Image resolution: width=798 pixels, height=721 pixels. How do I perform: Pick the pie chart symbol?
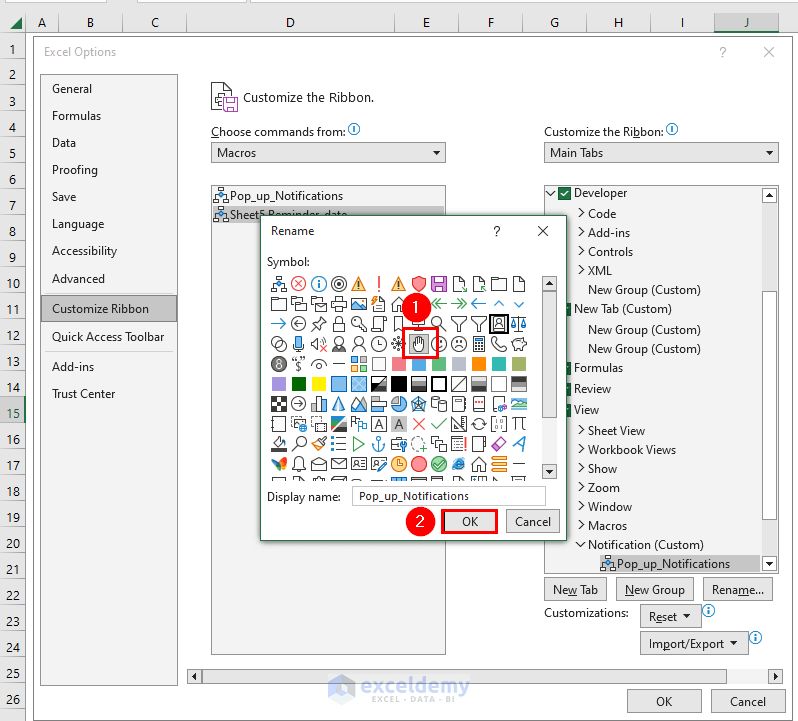point(398,404)
